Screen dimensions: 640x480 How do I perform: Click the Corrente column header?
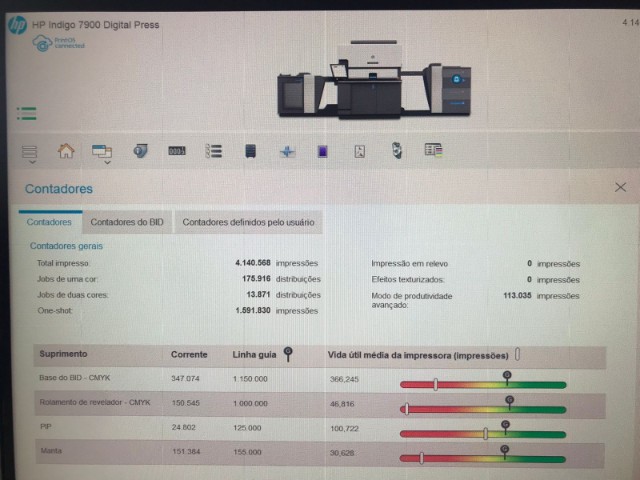189,354
